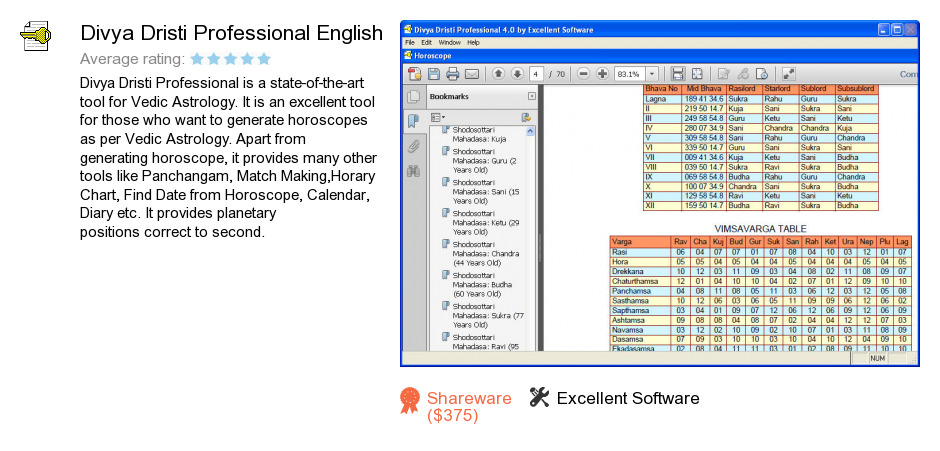The image size is (940, 451).
Task: Zoom in with the plus button
Action: (602, 74)
